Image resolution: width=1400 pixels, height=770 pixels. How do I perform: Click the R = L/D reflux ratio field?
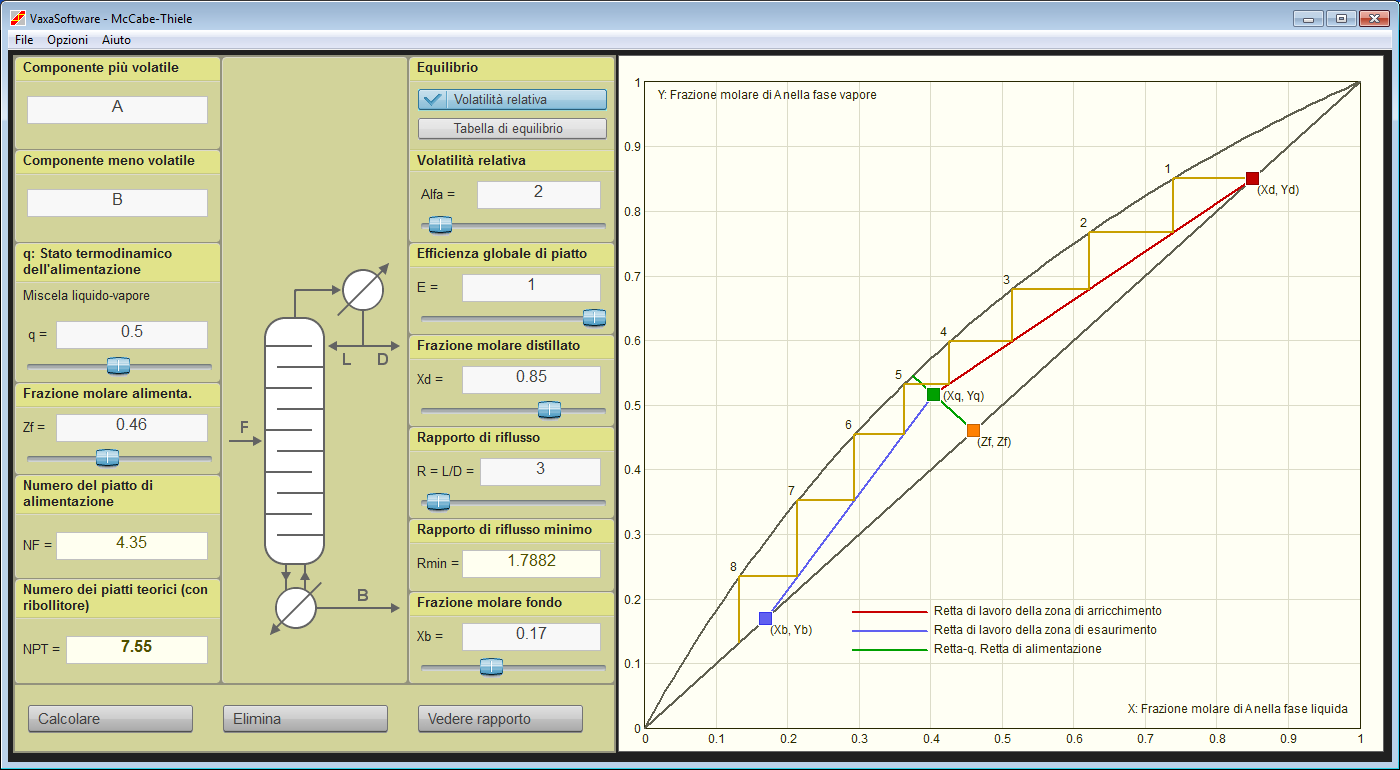(x=540, y=471)
